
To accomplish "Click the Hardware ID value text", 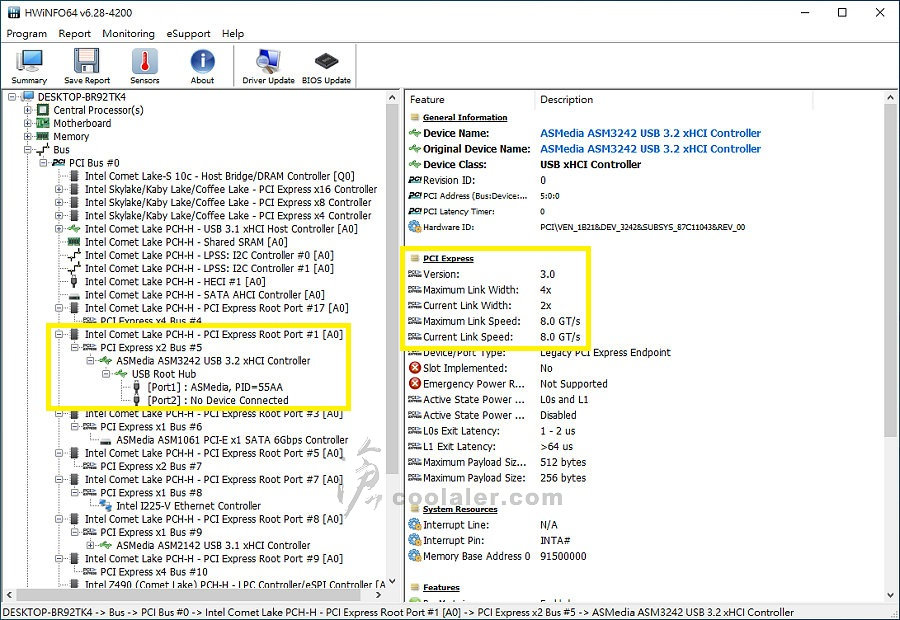I will click(642, 227).
